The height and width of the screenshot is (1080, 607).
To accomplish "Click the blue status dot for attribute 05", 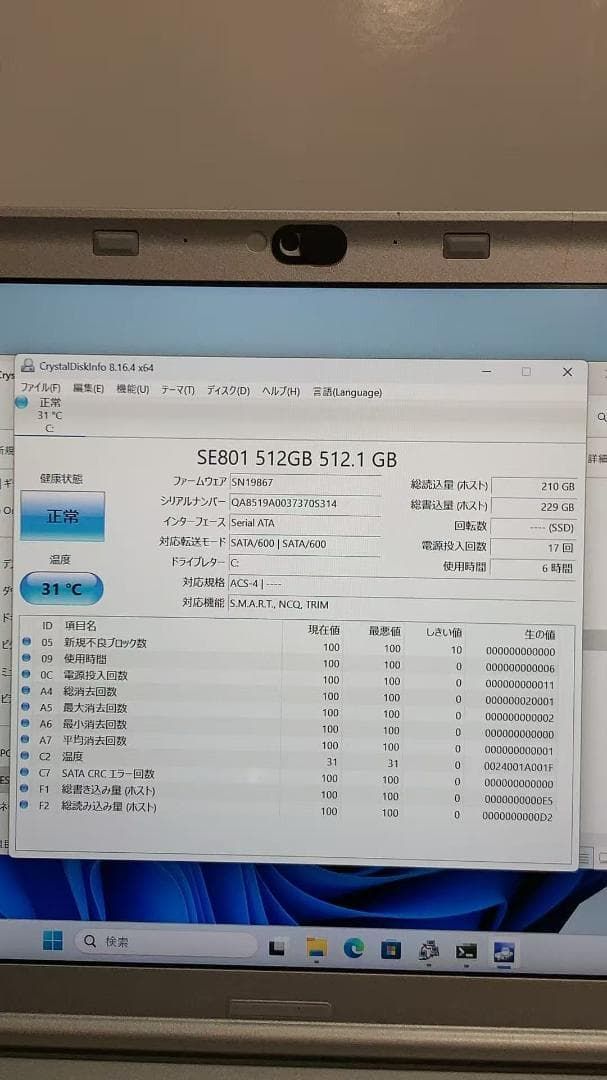I will click(26, 641).
